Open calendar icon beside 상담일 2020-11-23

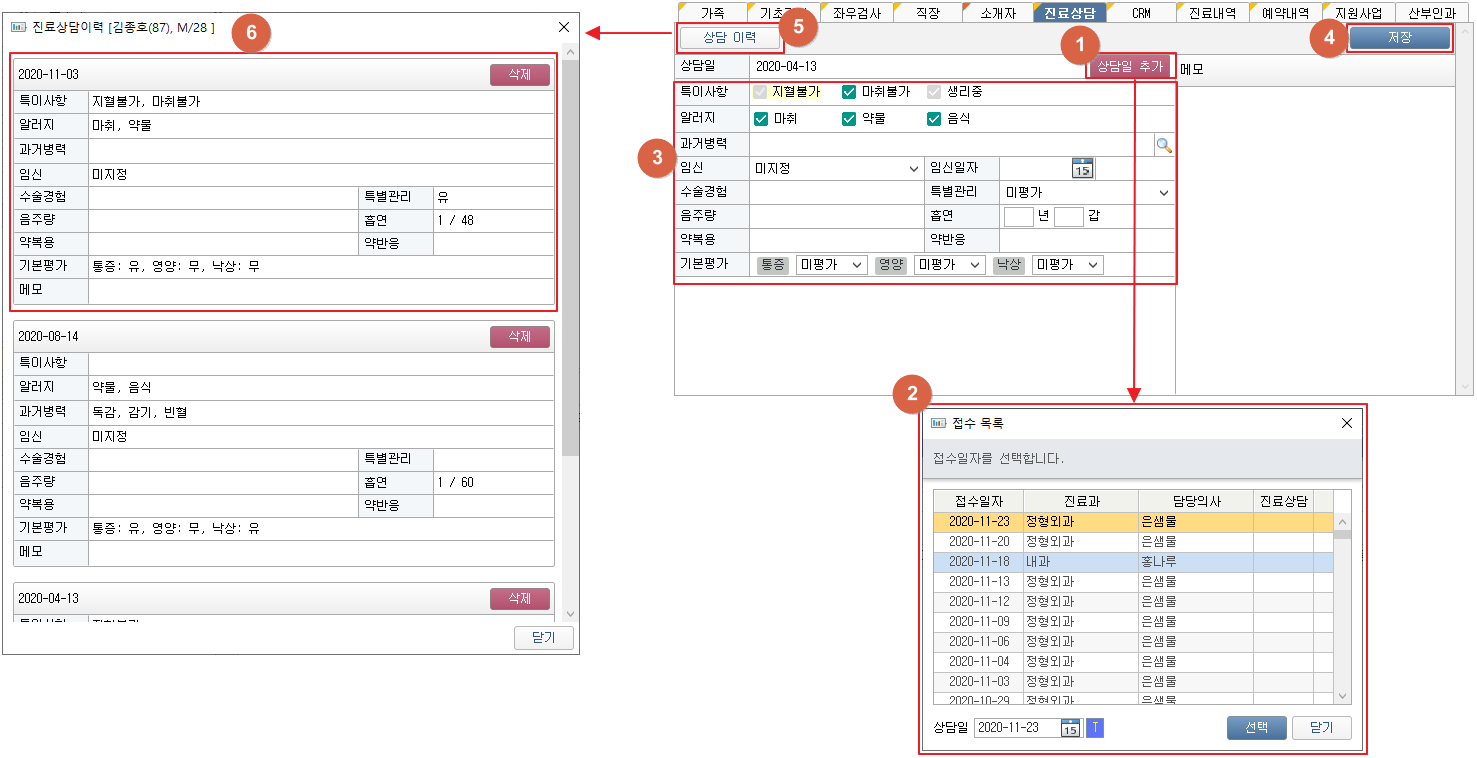click(x=1070, y=728)
